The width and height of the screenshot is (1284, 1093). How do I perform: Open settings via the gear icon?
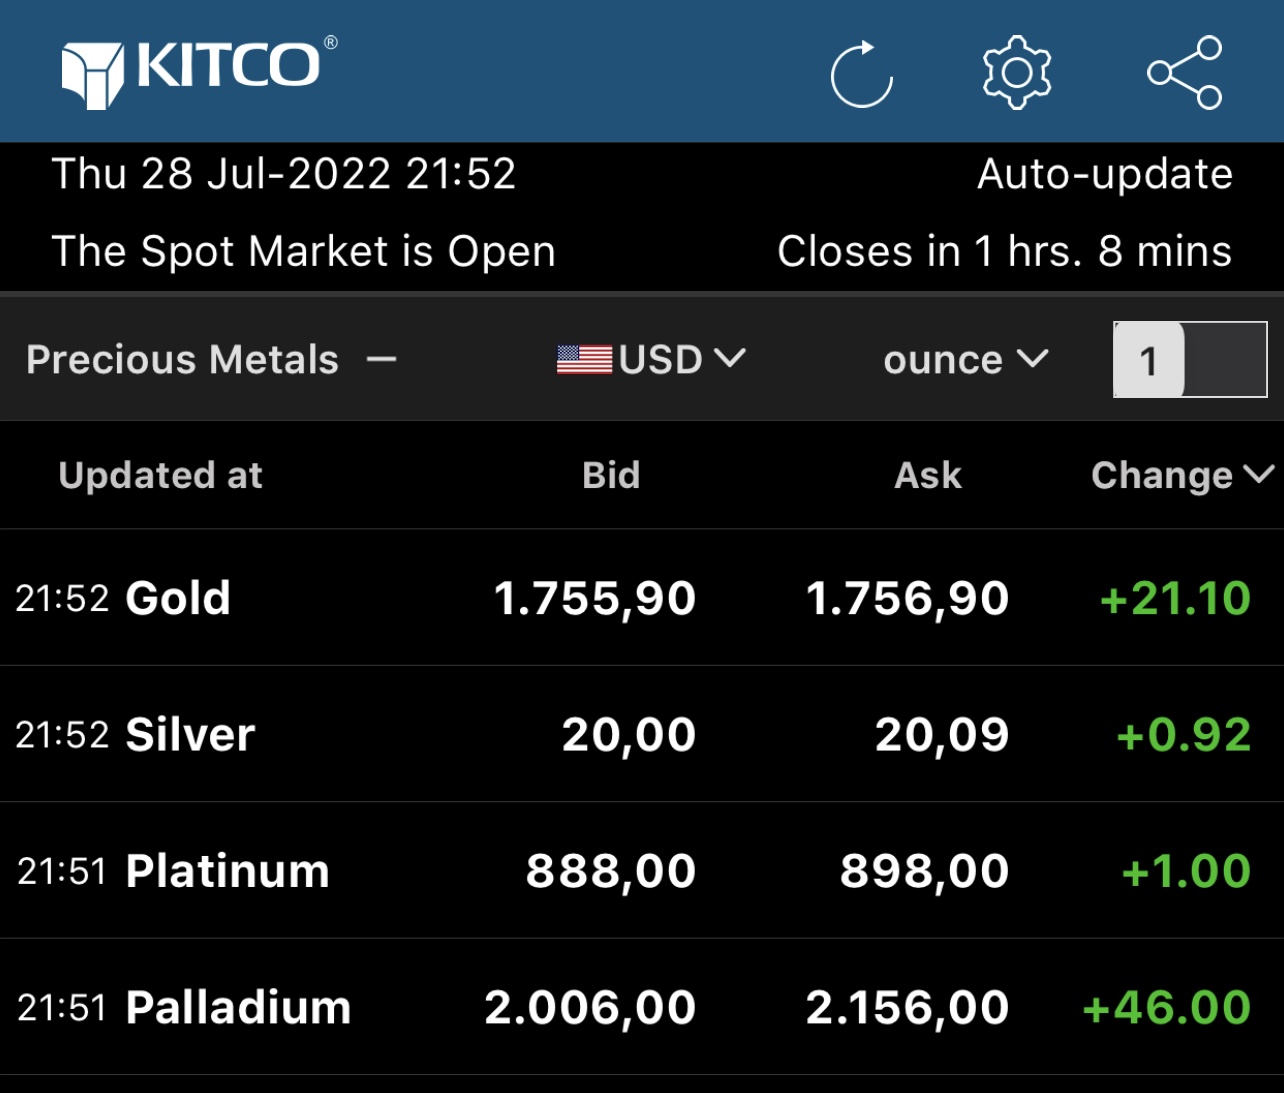pos(1016,73)
